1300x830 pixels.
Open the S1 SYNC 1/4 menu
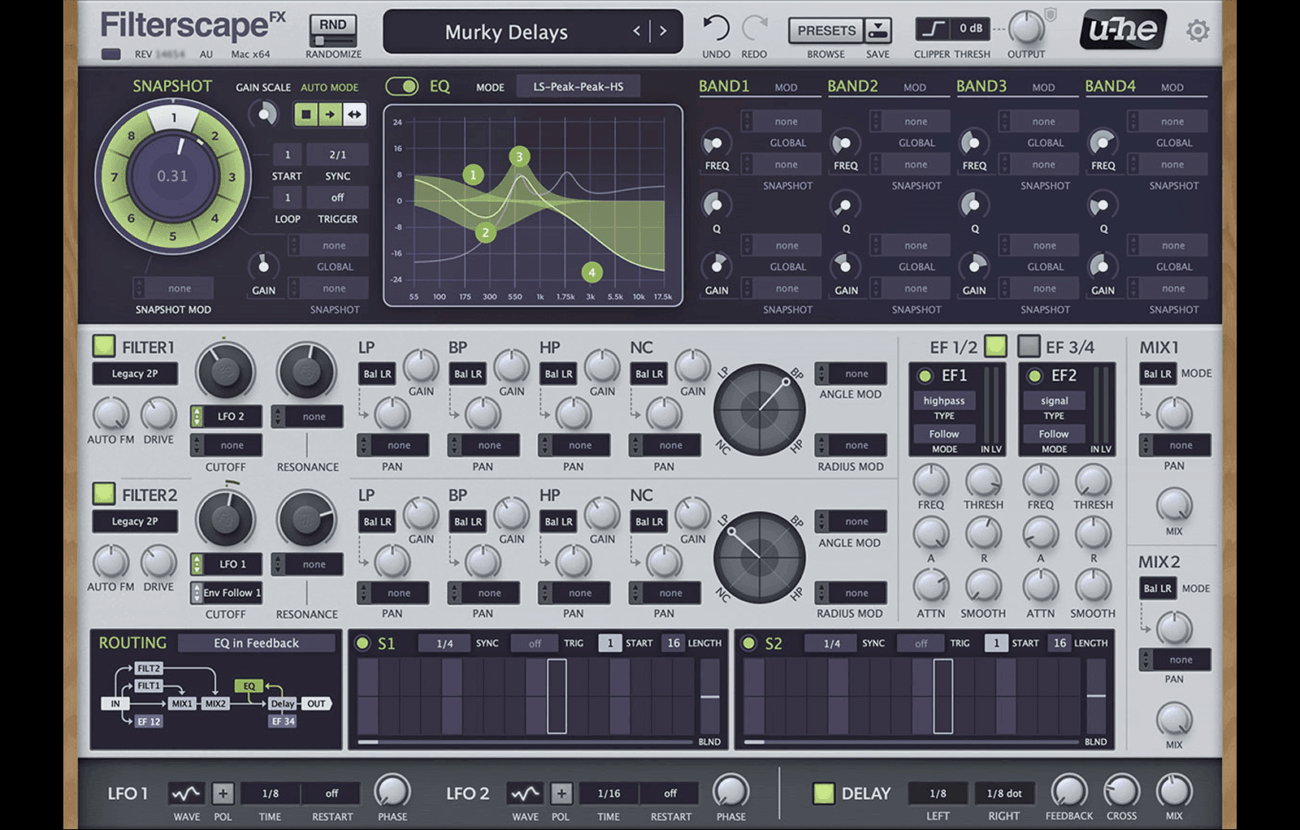(x=444, y=643)
